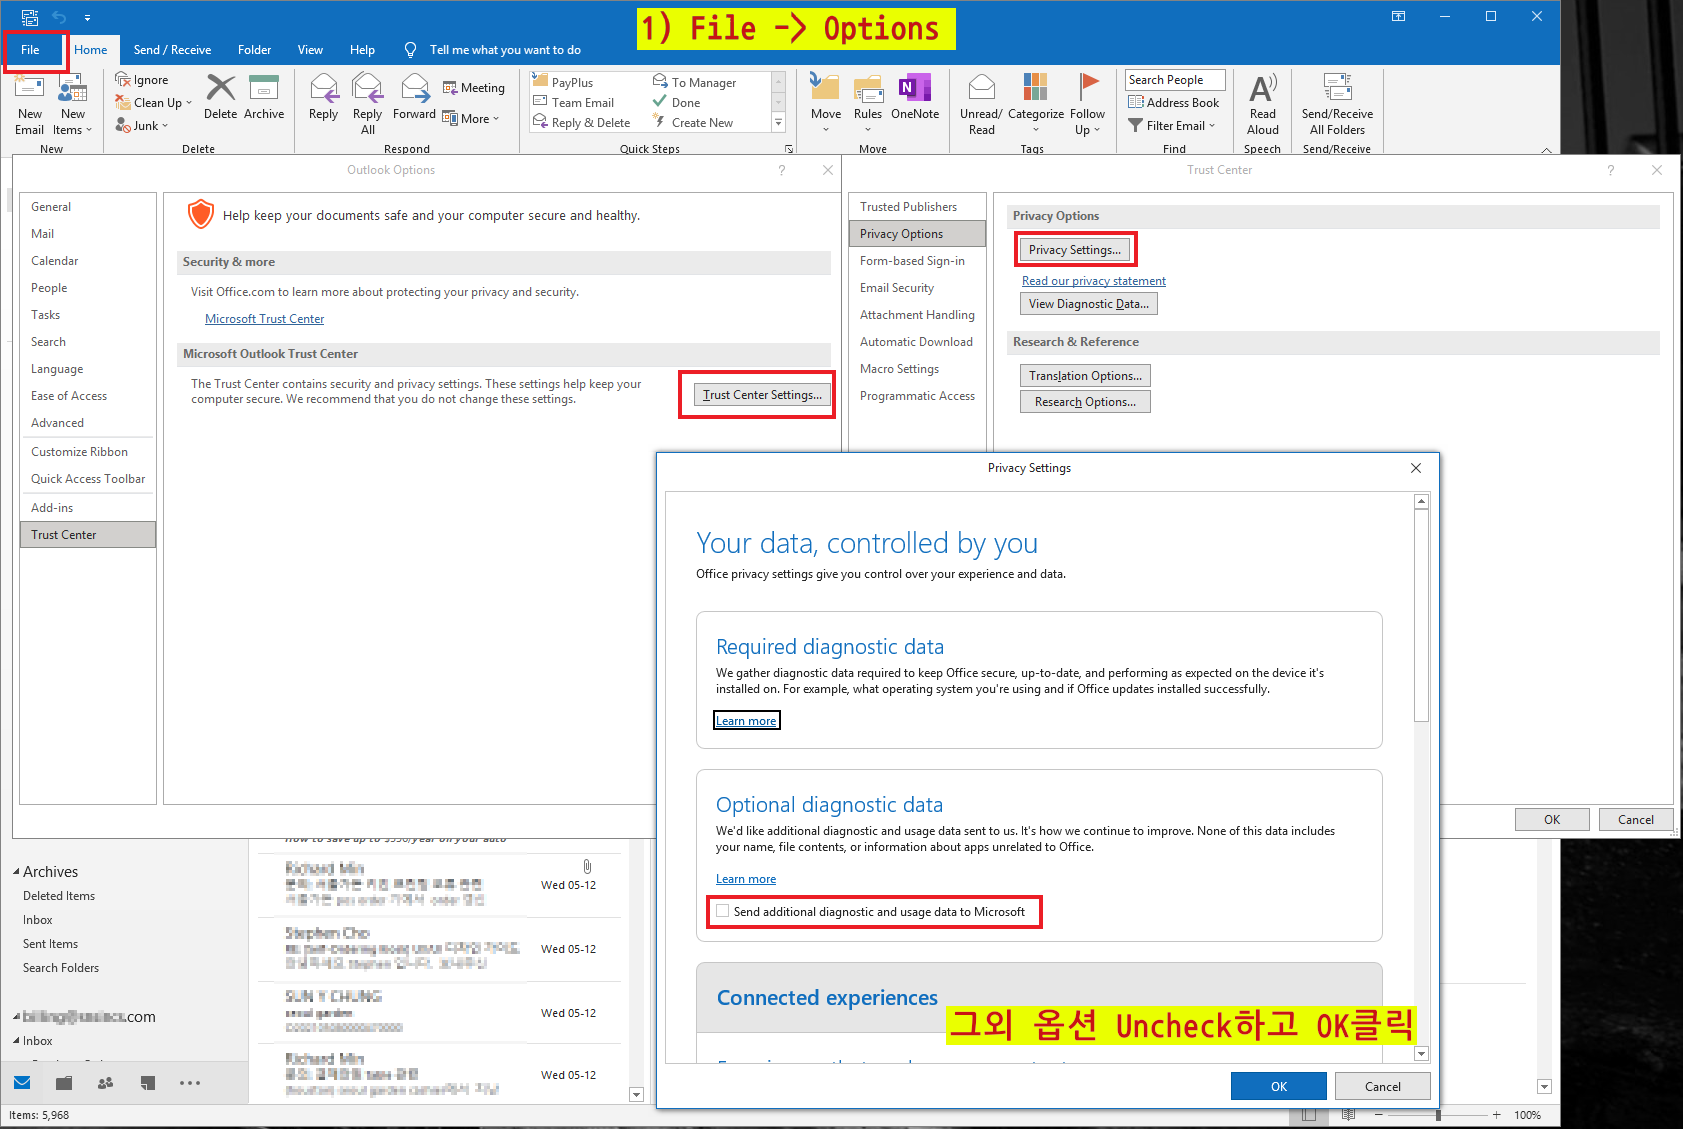Click the zoom slider in status bar
The width and height of the screenshot is (1683, 1129).
tap(1437, 1114)
